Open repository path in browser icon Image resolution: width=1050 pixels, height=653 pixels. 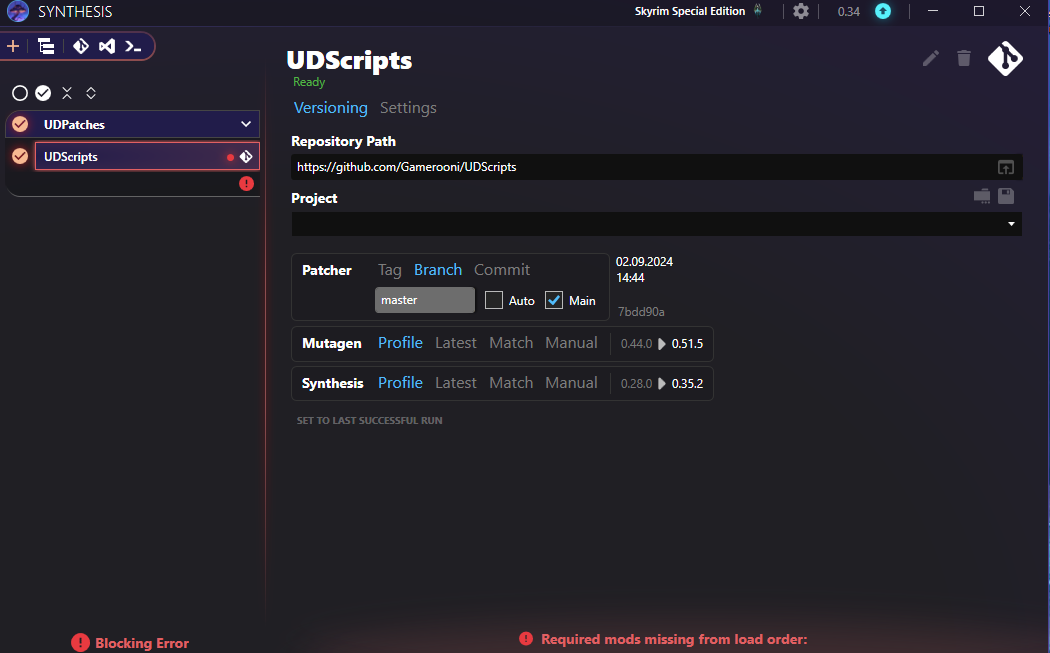point(1006,167)
